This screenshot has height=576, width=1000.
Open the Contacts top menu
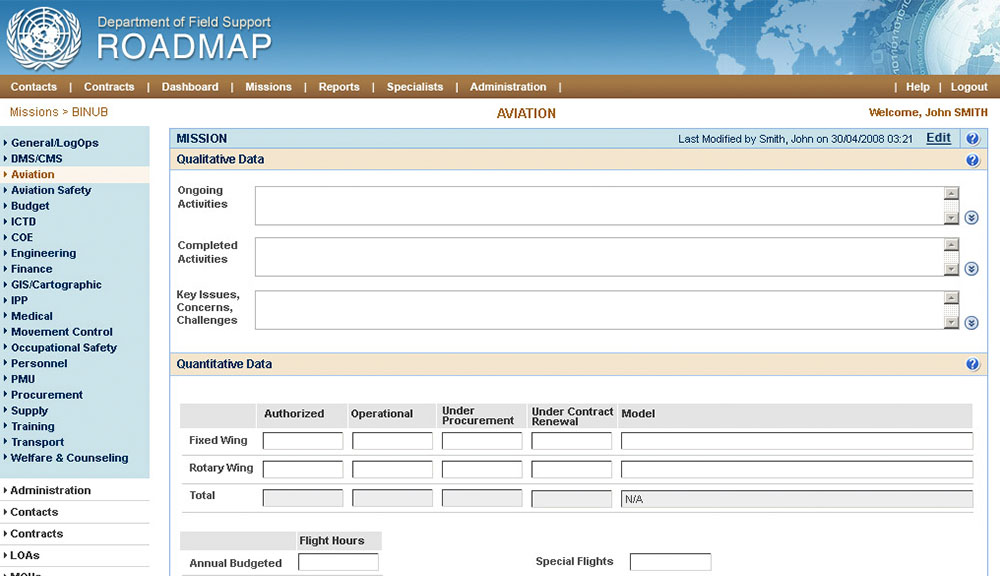[x=34, y=87]
